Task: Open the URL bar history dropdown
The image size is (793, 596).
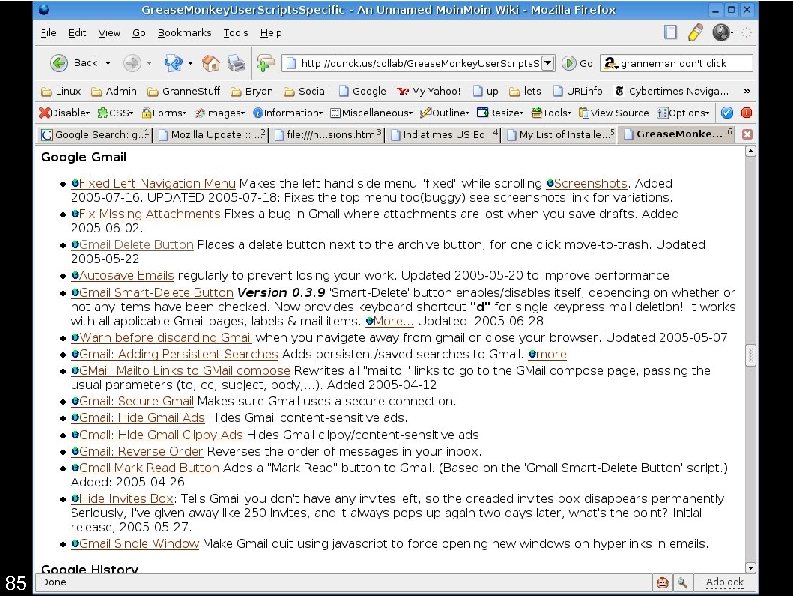Action: [x=548, y=63]
